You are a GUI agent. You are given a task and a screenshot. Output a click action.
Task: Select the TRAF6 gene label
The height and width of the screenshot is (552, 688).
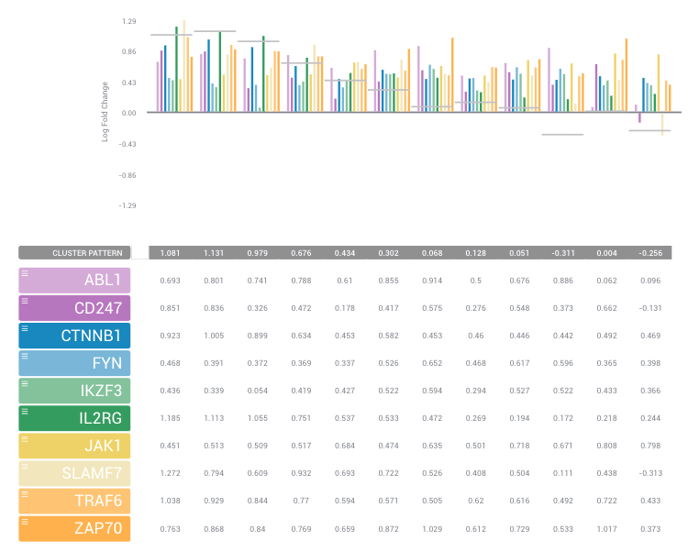click(x=74, y=501)
